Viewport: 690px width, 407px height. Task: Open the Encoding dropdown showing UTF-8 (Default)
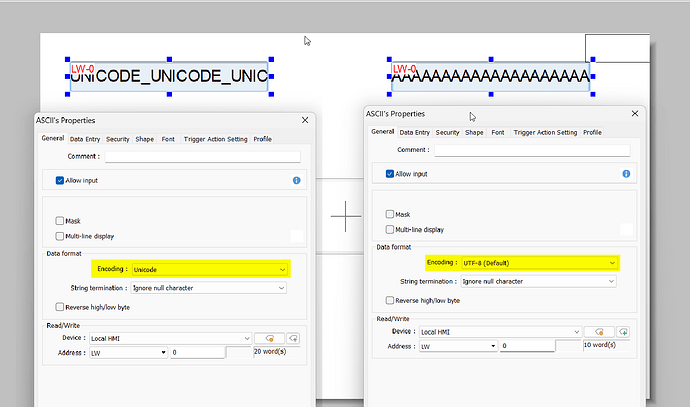540,263
